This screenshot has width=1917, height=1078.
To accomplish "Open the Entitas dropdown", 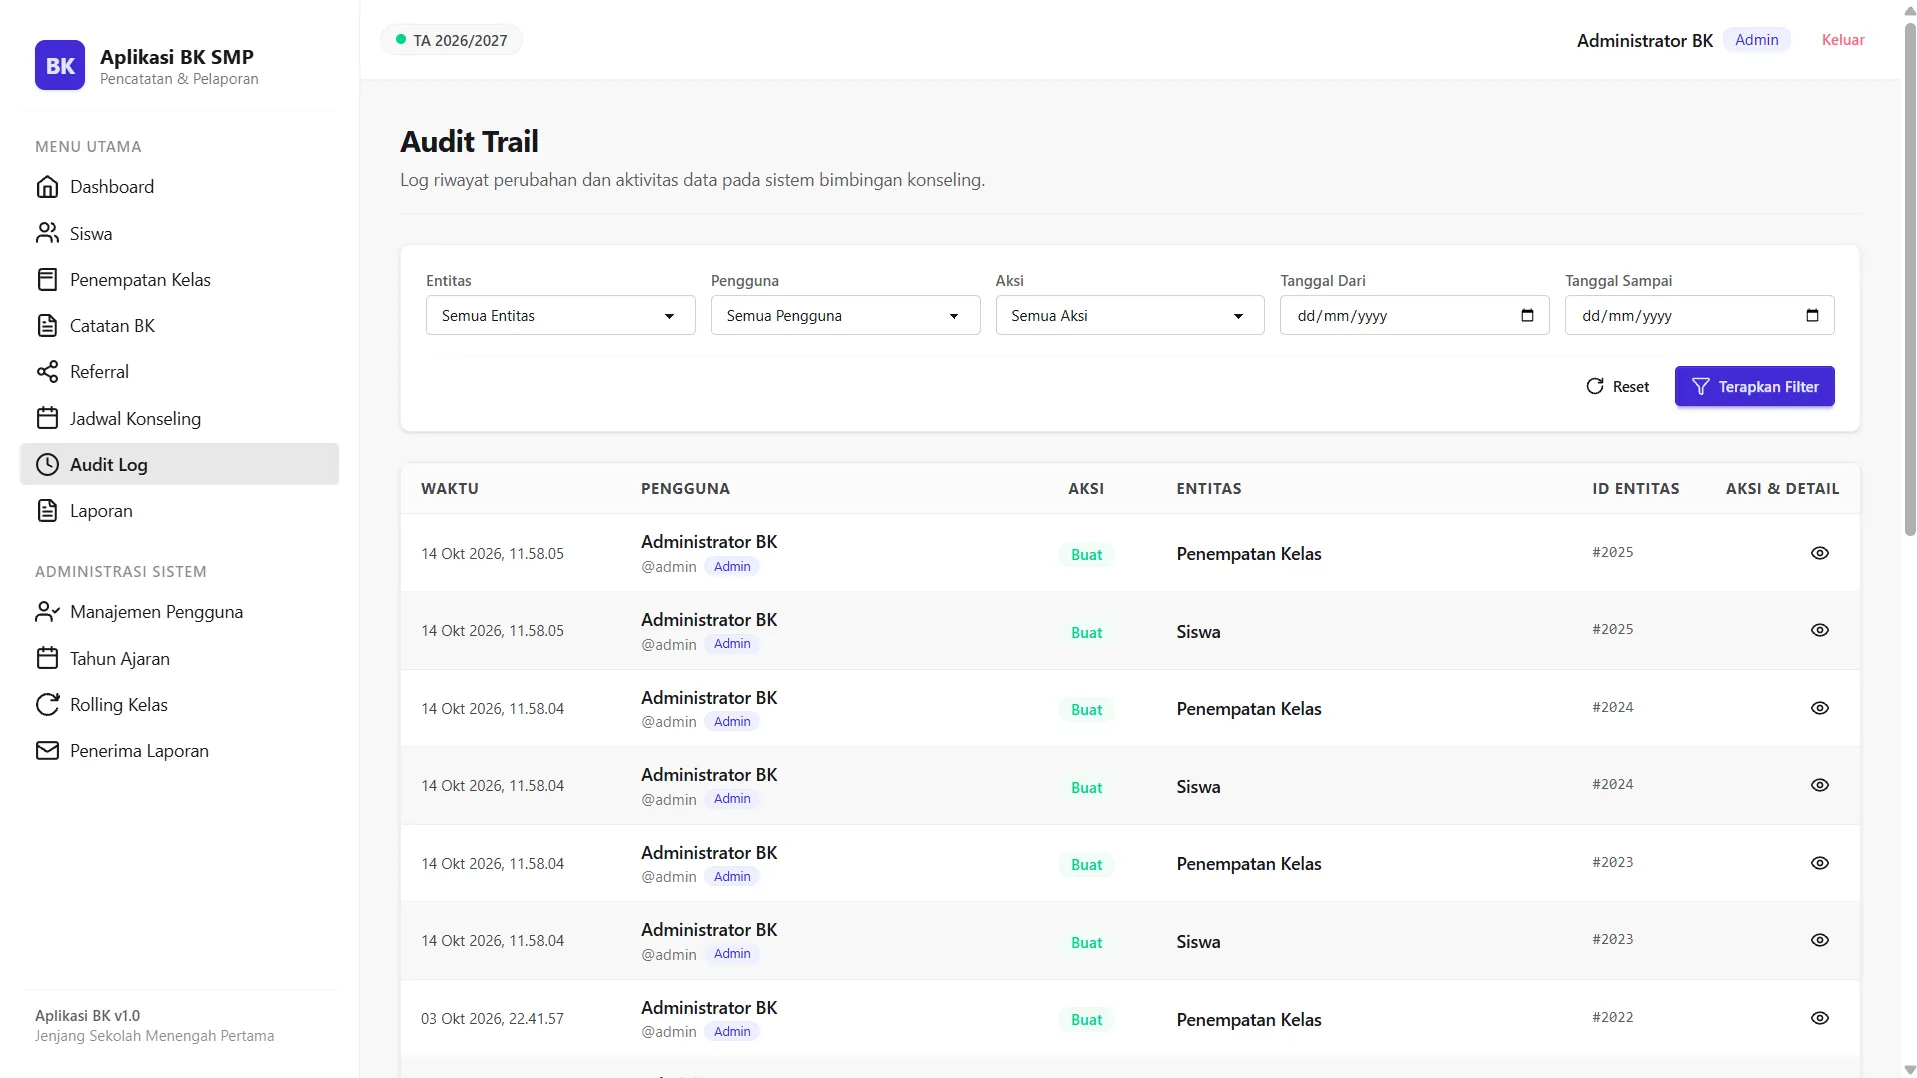I will click(560, 315).
